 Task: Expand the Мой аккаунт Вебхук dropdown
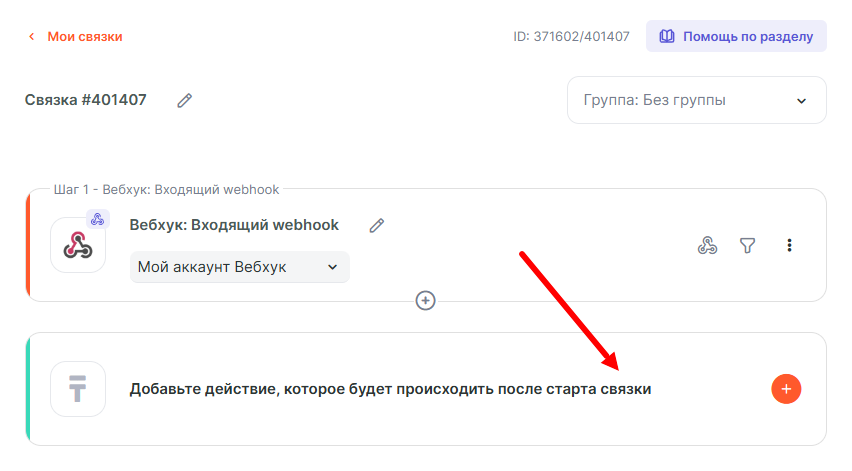pos(239,267)
